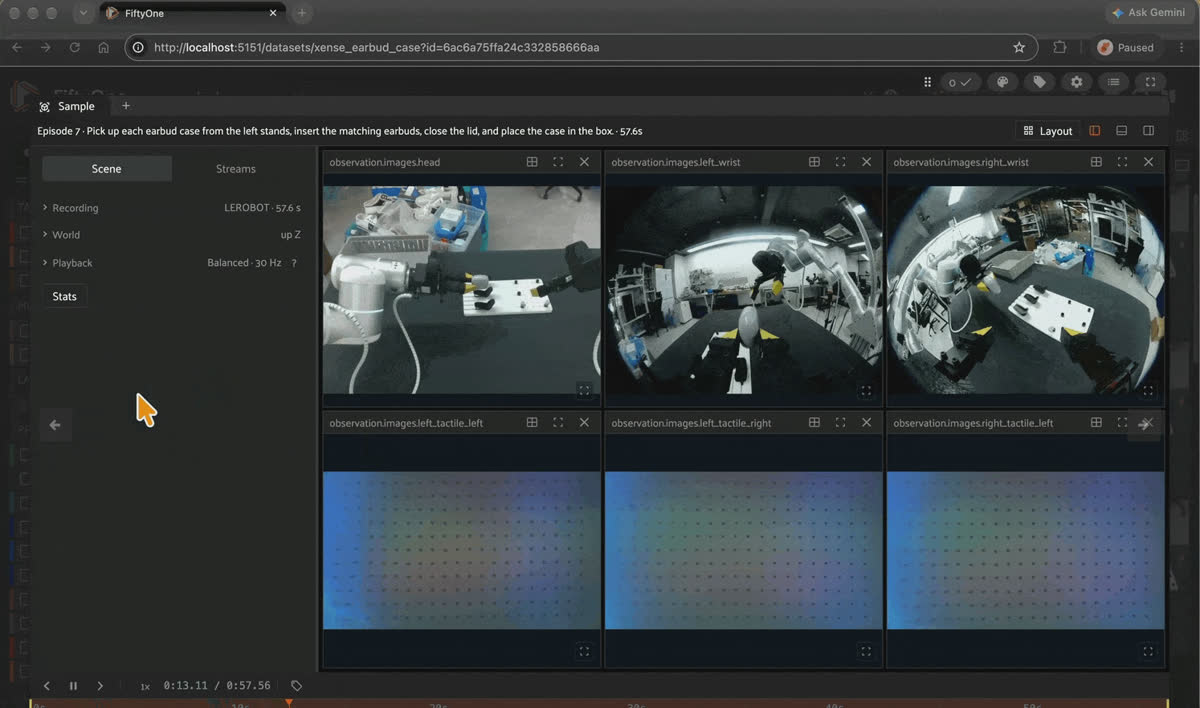
Task: Close the observation.images.left_tactile_left panel
Action: coord(584,423)
